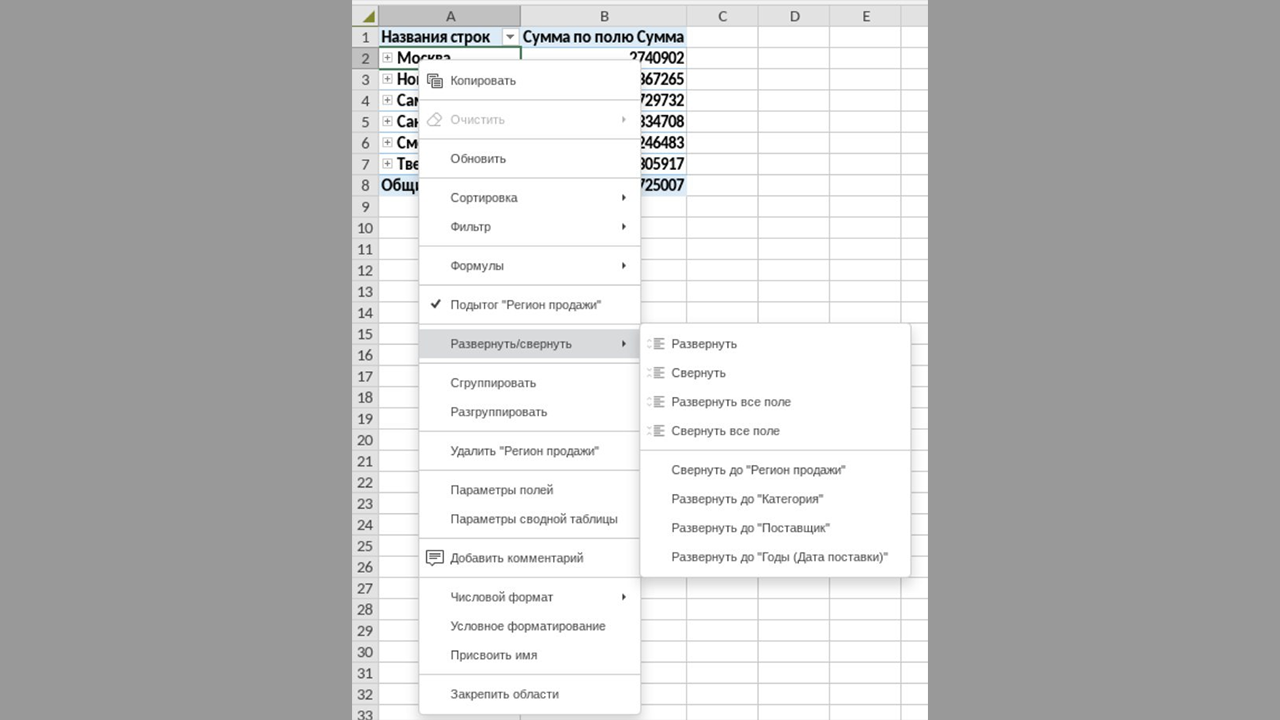
Task: Open the Названия строк filter dropdown
Action: [510, 37]
